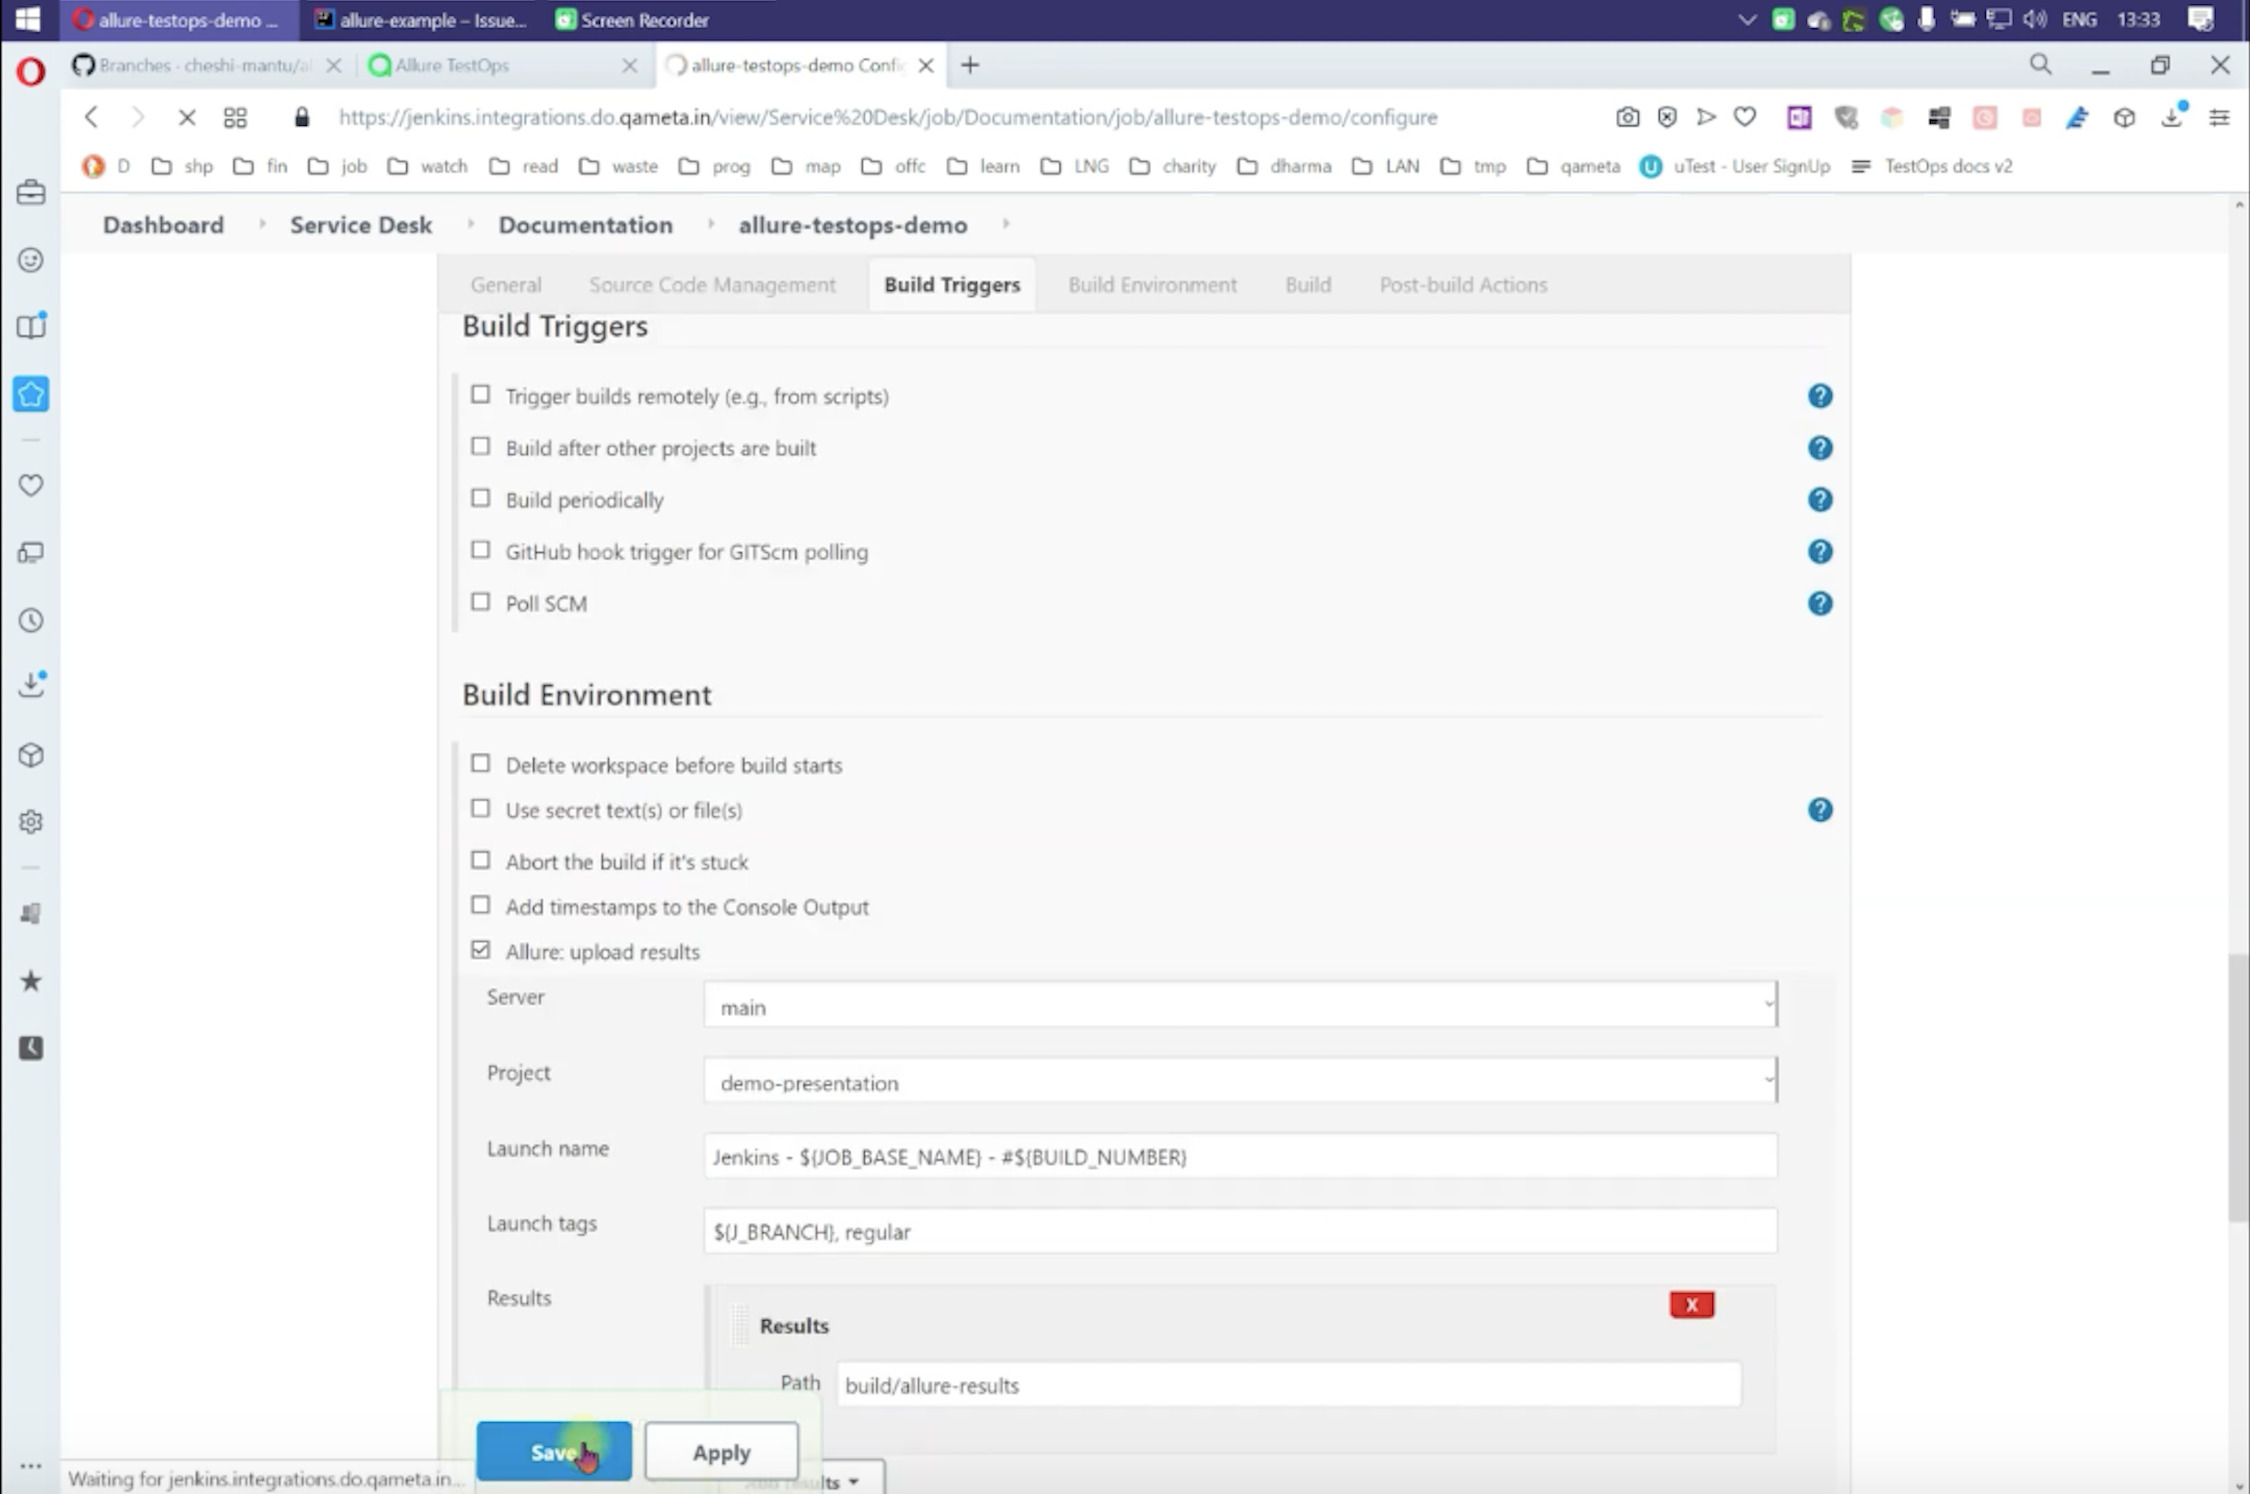Image resolution: width=2250 pixels, height=1494 pixels.
Task: Click the Launch tags input field
Action: [x=1240, y=1231]
